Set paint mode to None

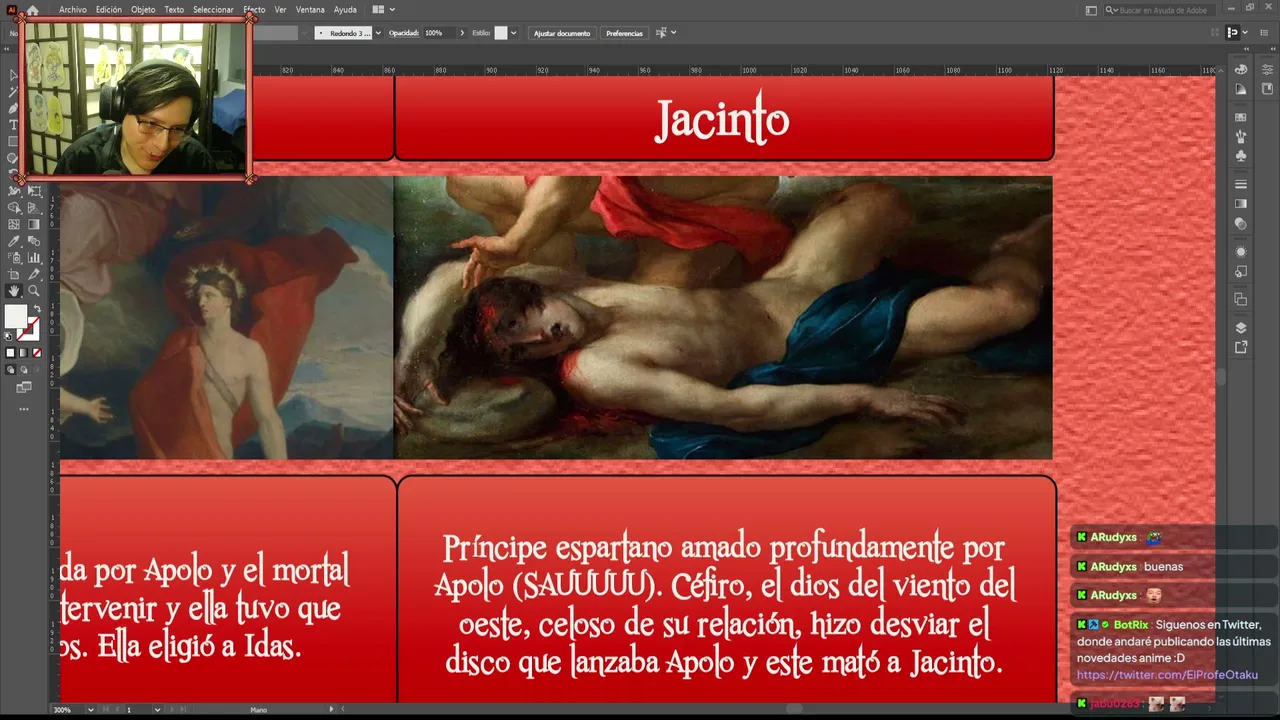coord(37,353)
